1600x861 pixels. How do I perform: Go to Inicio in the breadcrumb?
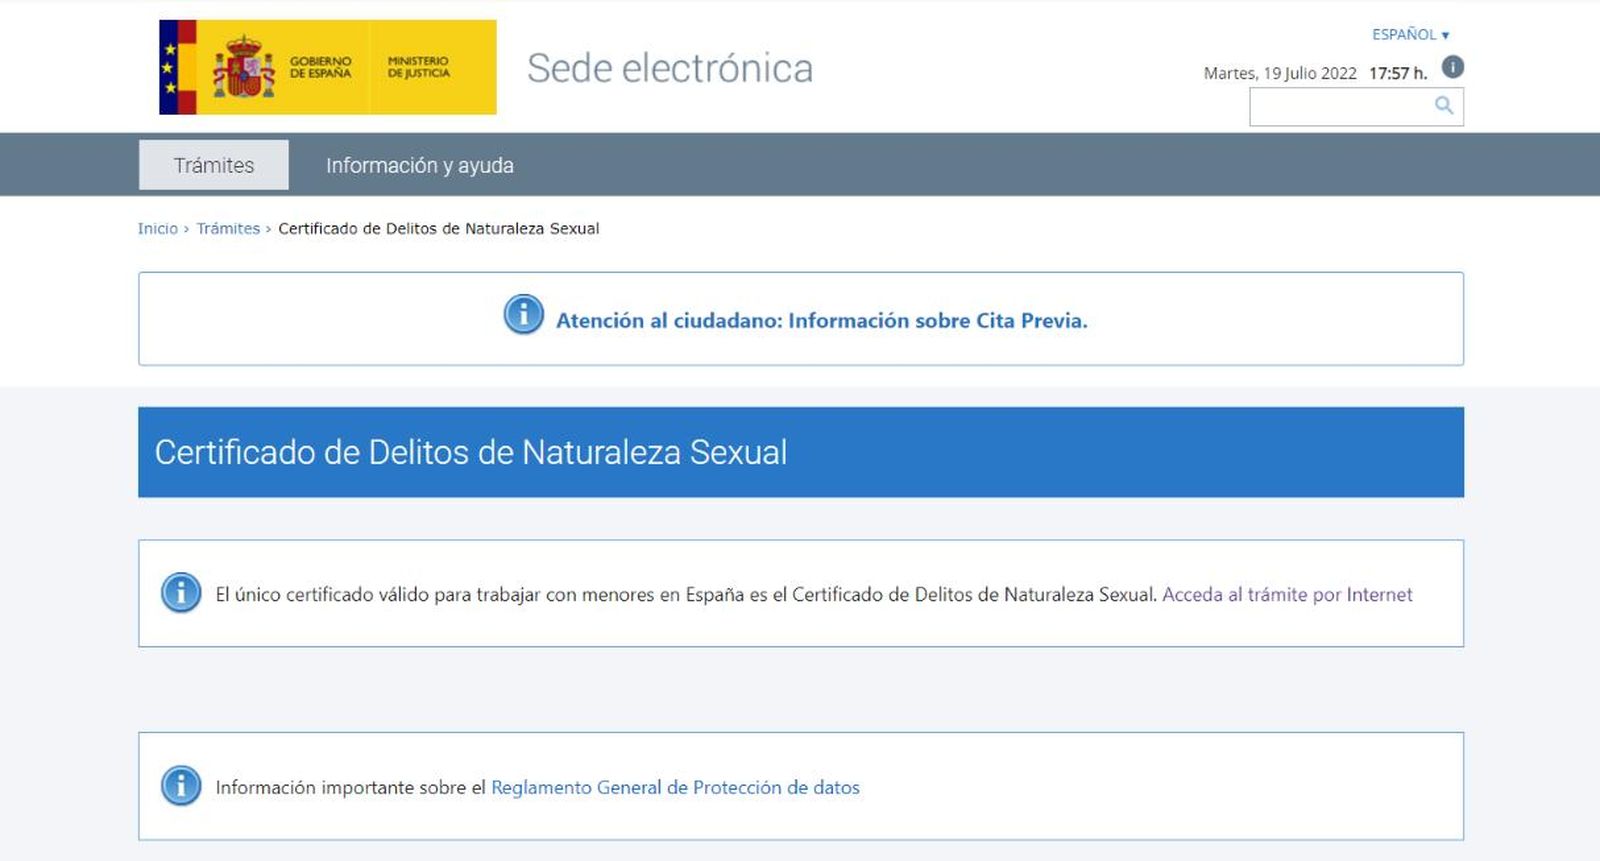tap(158, 228)
